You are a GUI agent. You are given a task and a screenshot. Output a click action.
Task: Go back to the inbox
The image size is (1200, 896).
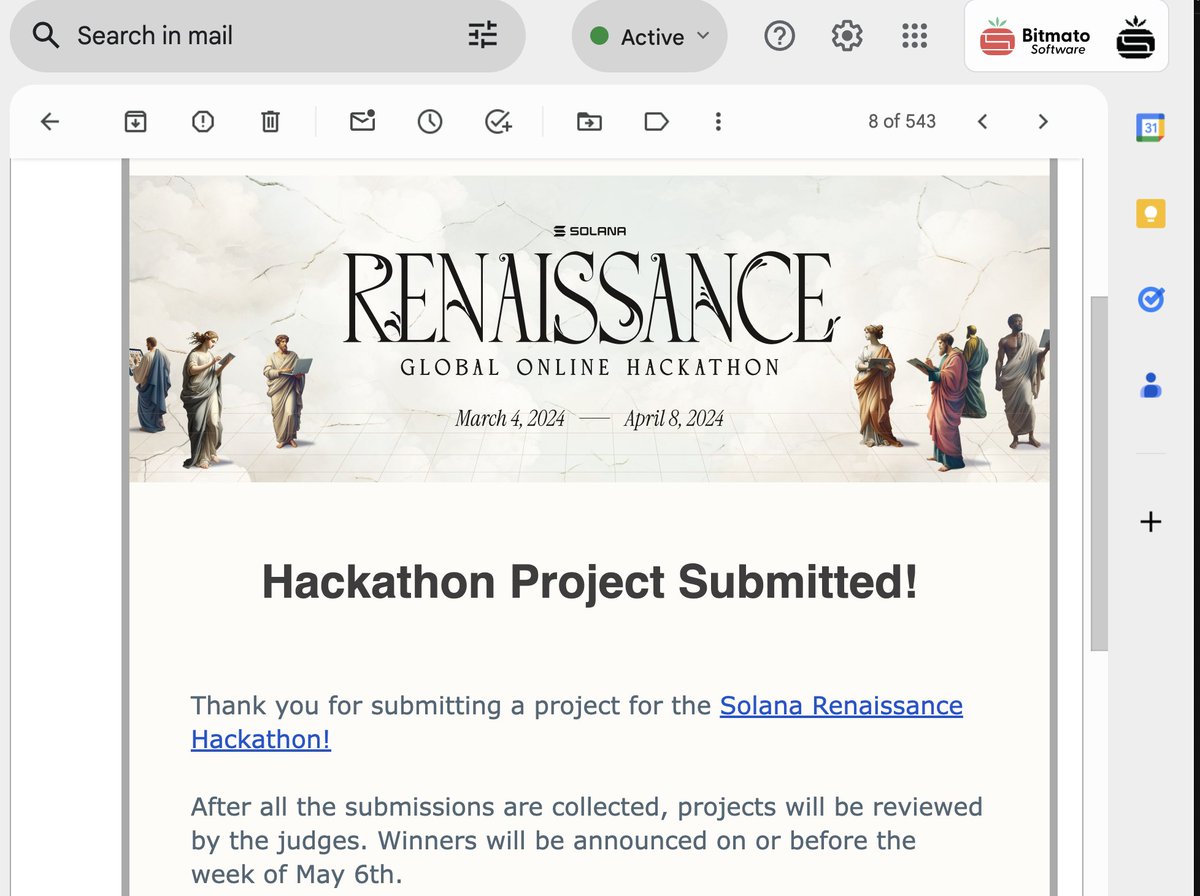(x=49, y=121)
